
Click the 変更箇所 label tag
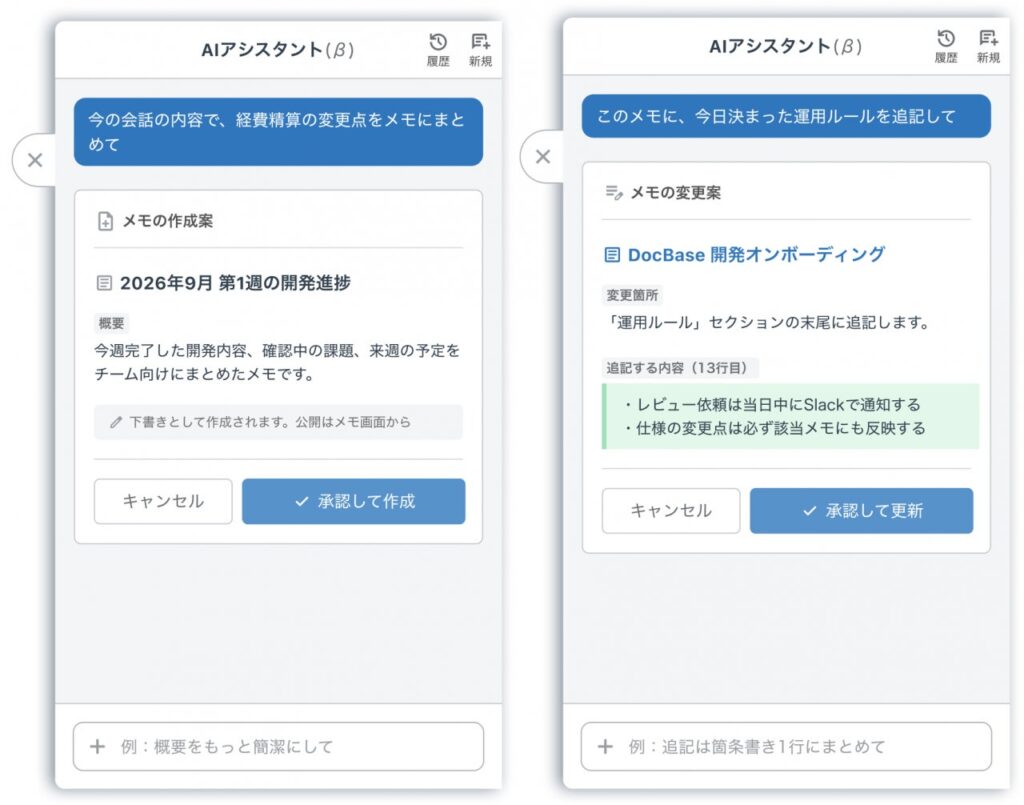coord(632,295)
